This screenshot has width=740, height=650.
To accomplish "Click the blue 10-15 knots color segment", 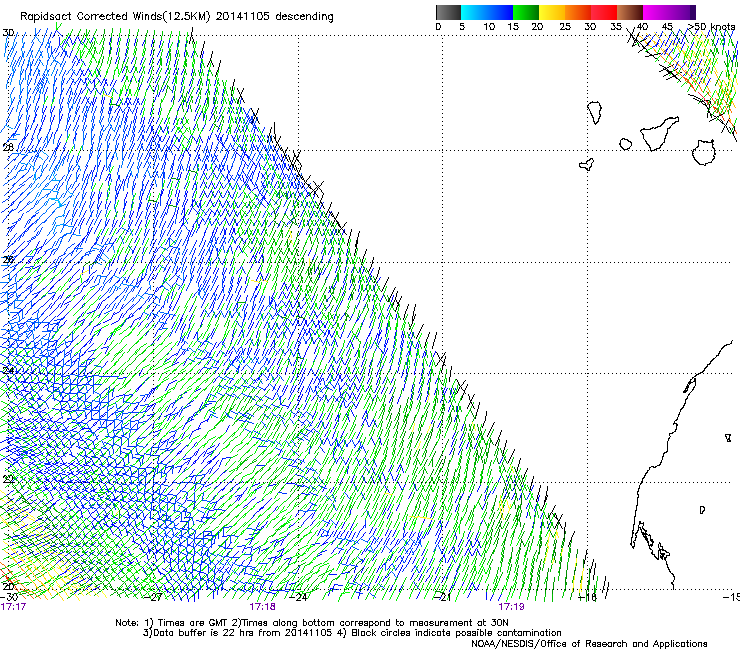I will click(x=499, y=12).
